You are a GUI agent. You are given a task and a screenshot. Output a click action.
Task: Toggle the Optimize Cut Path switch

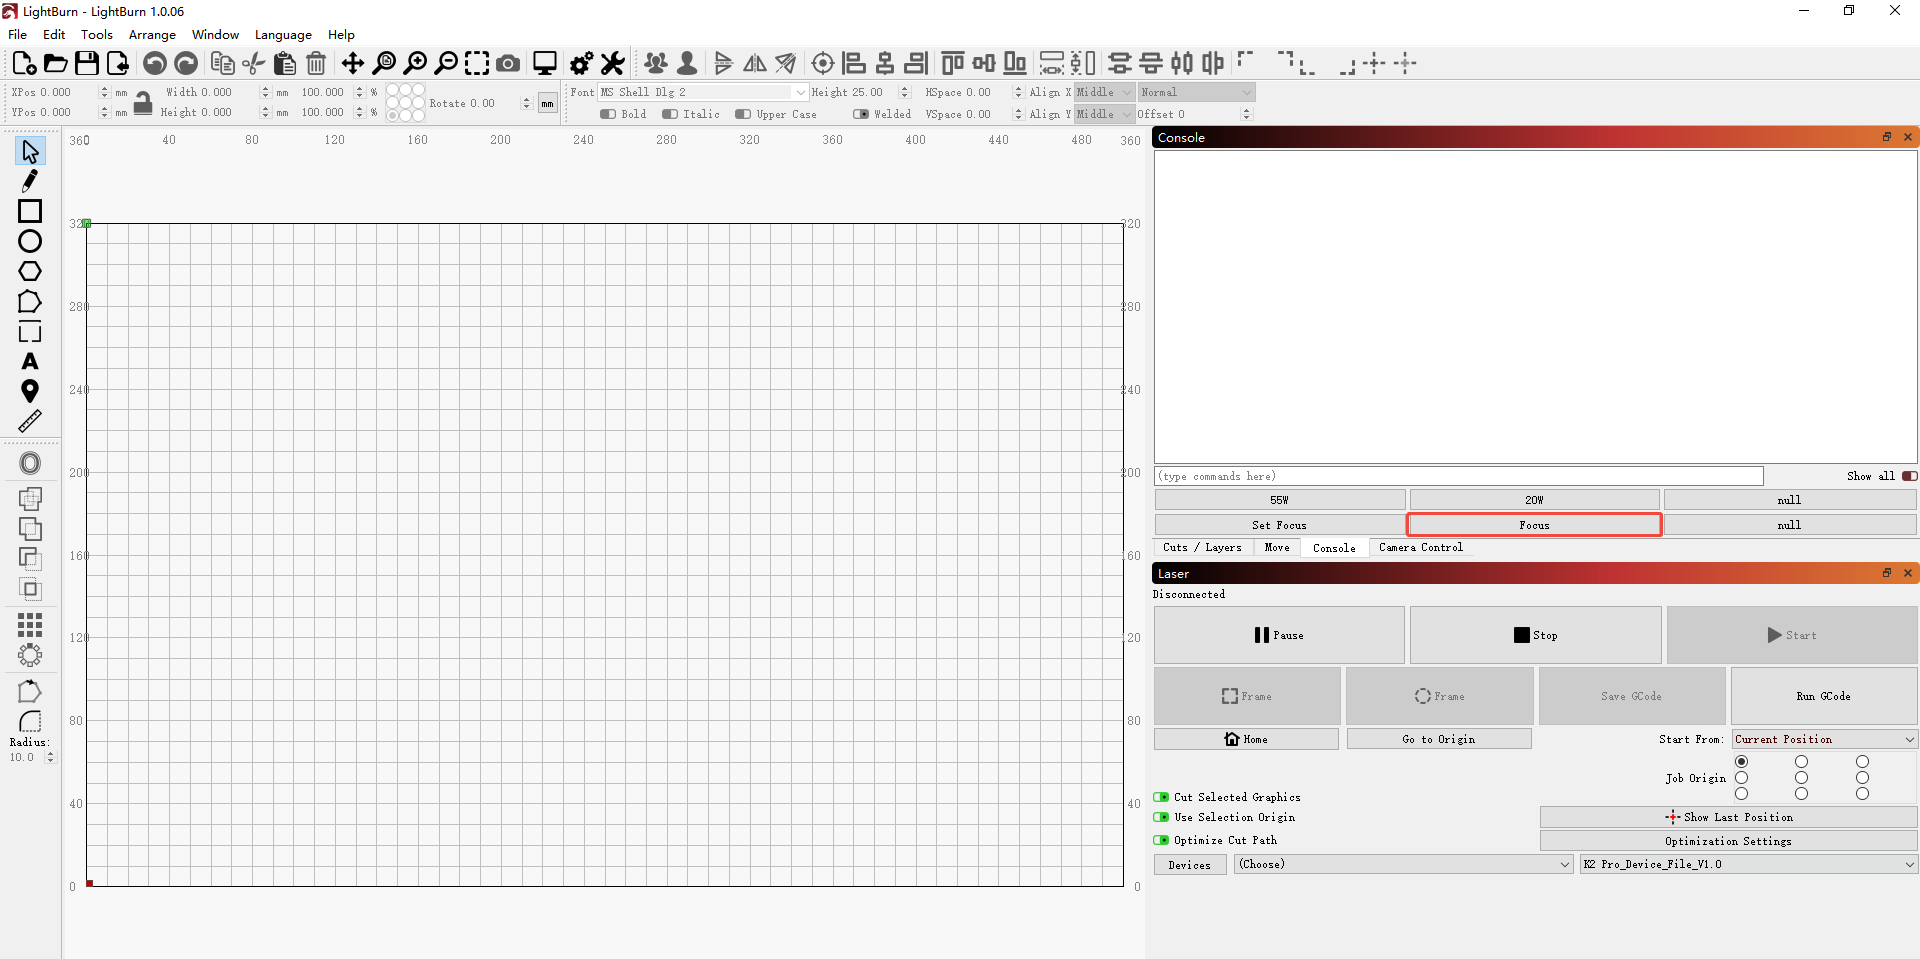click(x=1161, y=840)
